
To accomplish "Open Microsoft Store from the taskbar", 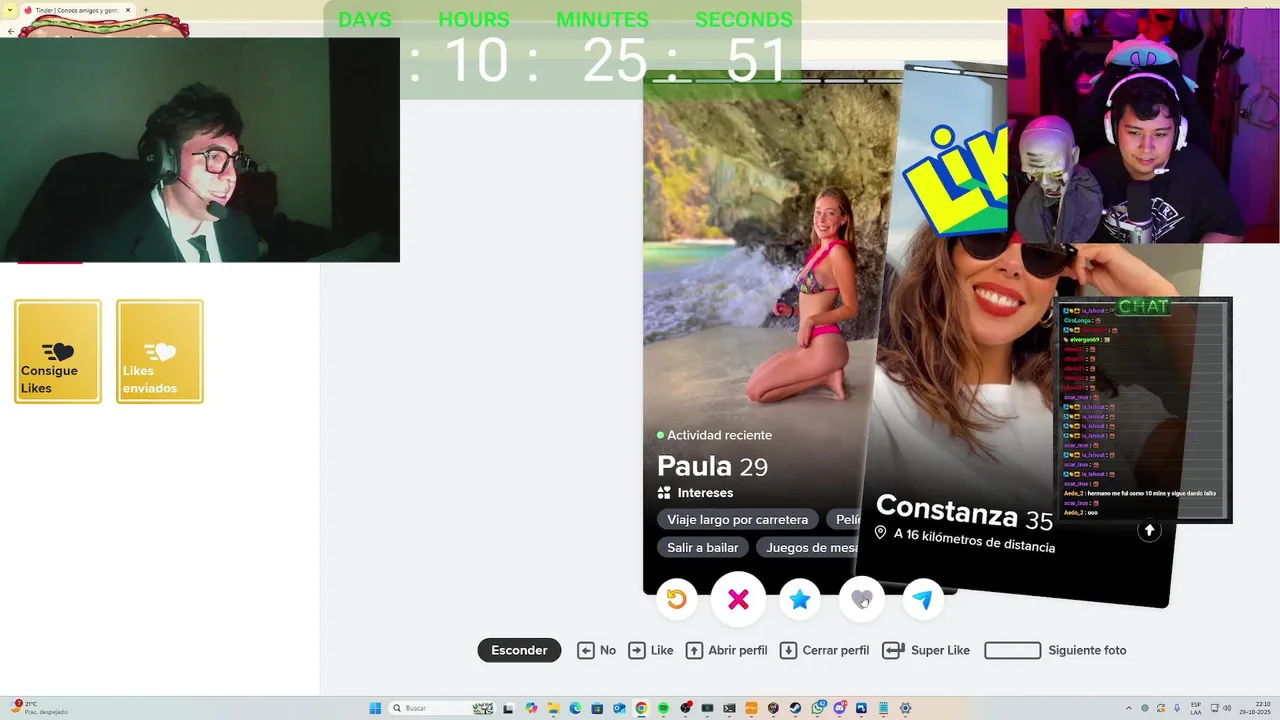I will pyautogui.click(x=597, y=708).
